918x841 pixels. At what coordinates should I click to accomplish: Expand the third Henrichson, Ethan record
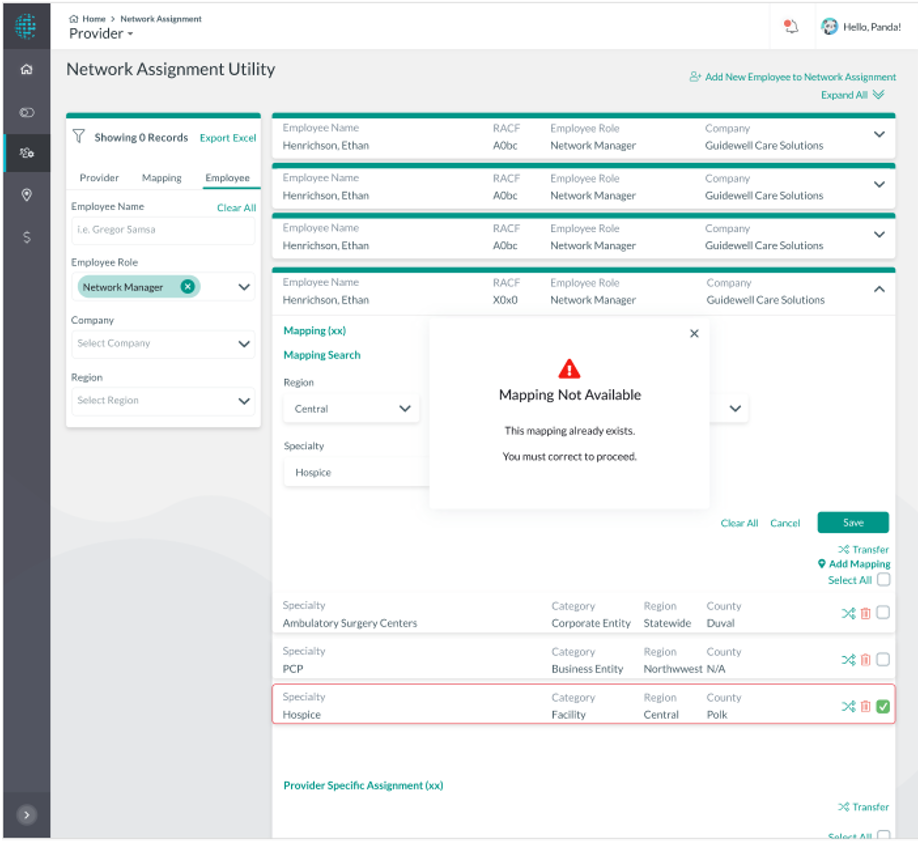pyautogui.click(x=879, y=235)
